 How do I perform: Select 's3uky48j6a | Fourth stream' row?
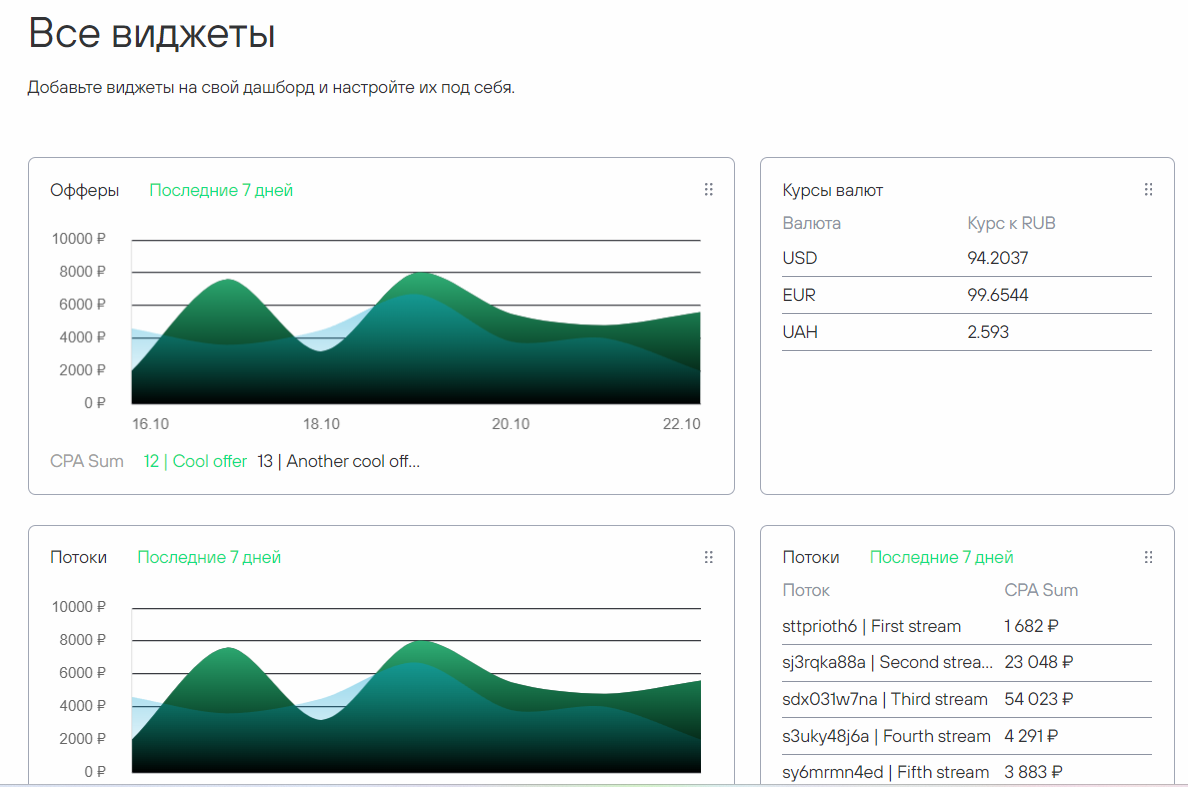pos(967,736)
